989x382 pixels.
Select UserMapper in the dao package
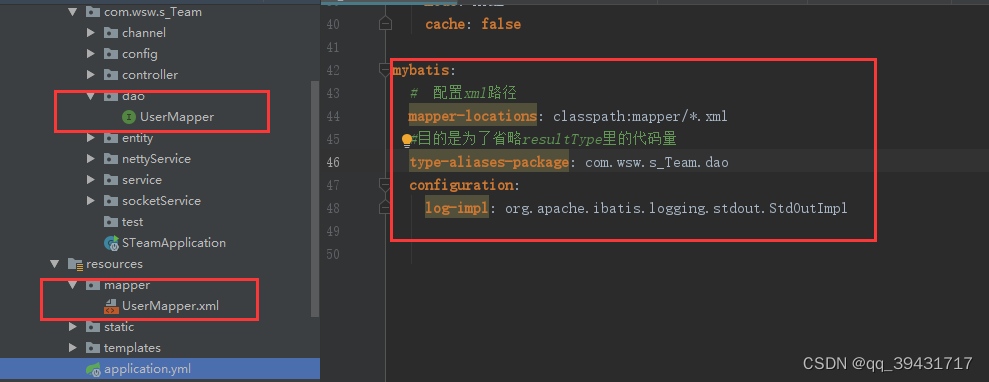tap(177, 117)
